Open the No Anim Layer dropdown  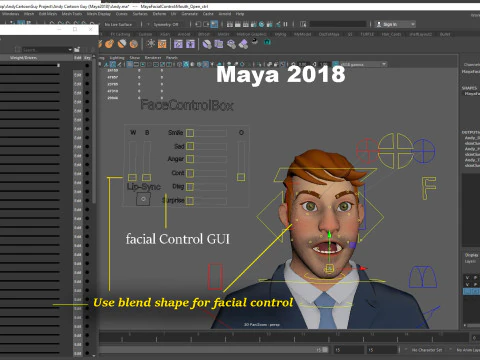pyautogui.click(x=468, y=350)
